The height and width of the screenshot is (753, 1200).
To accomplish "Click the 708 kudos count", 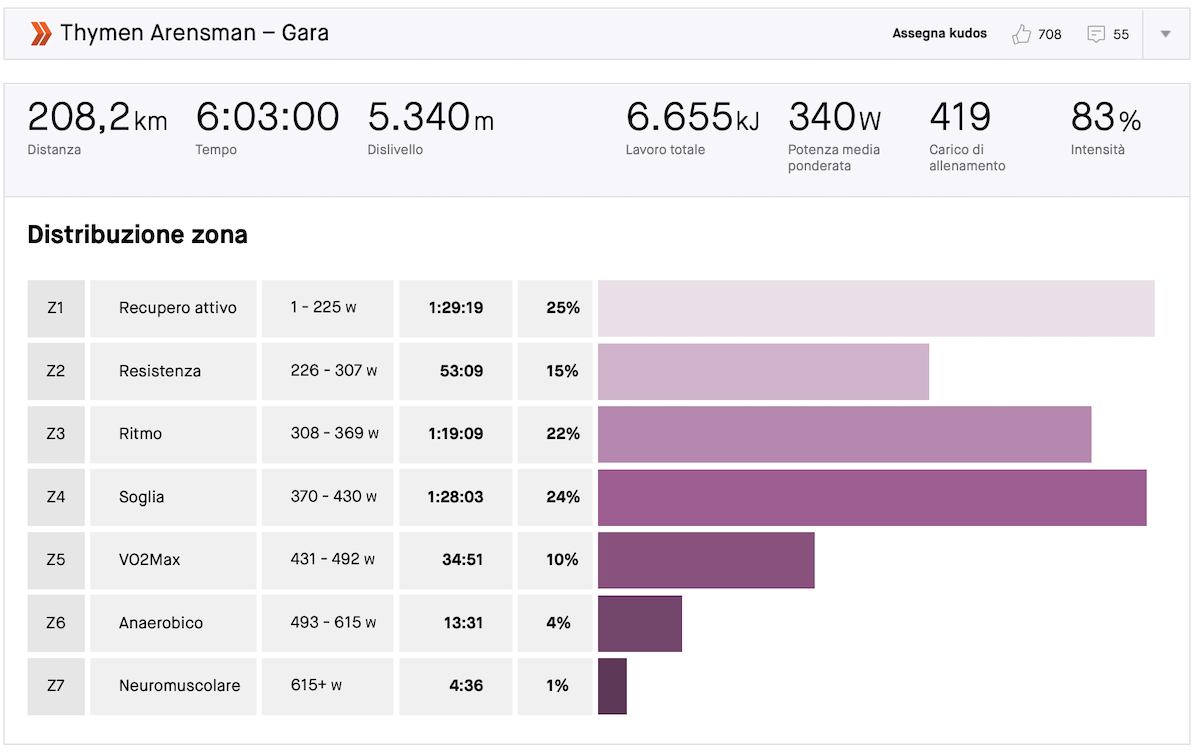I will [x=1050, y=34].
